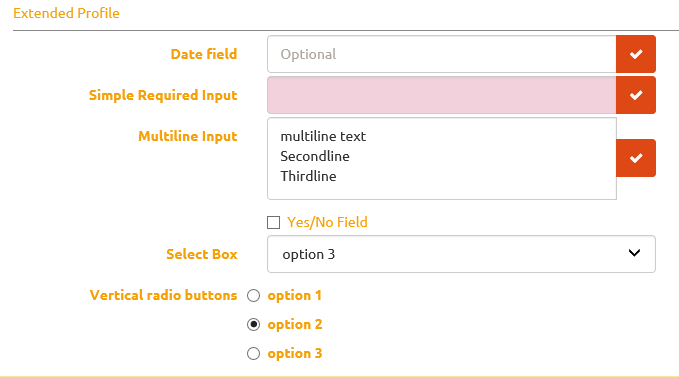
Task: Tick the Yes/No Field checkbox
Action: coord(273,222)
